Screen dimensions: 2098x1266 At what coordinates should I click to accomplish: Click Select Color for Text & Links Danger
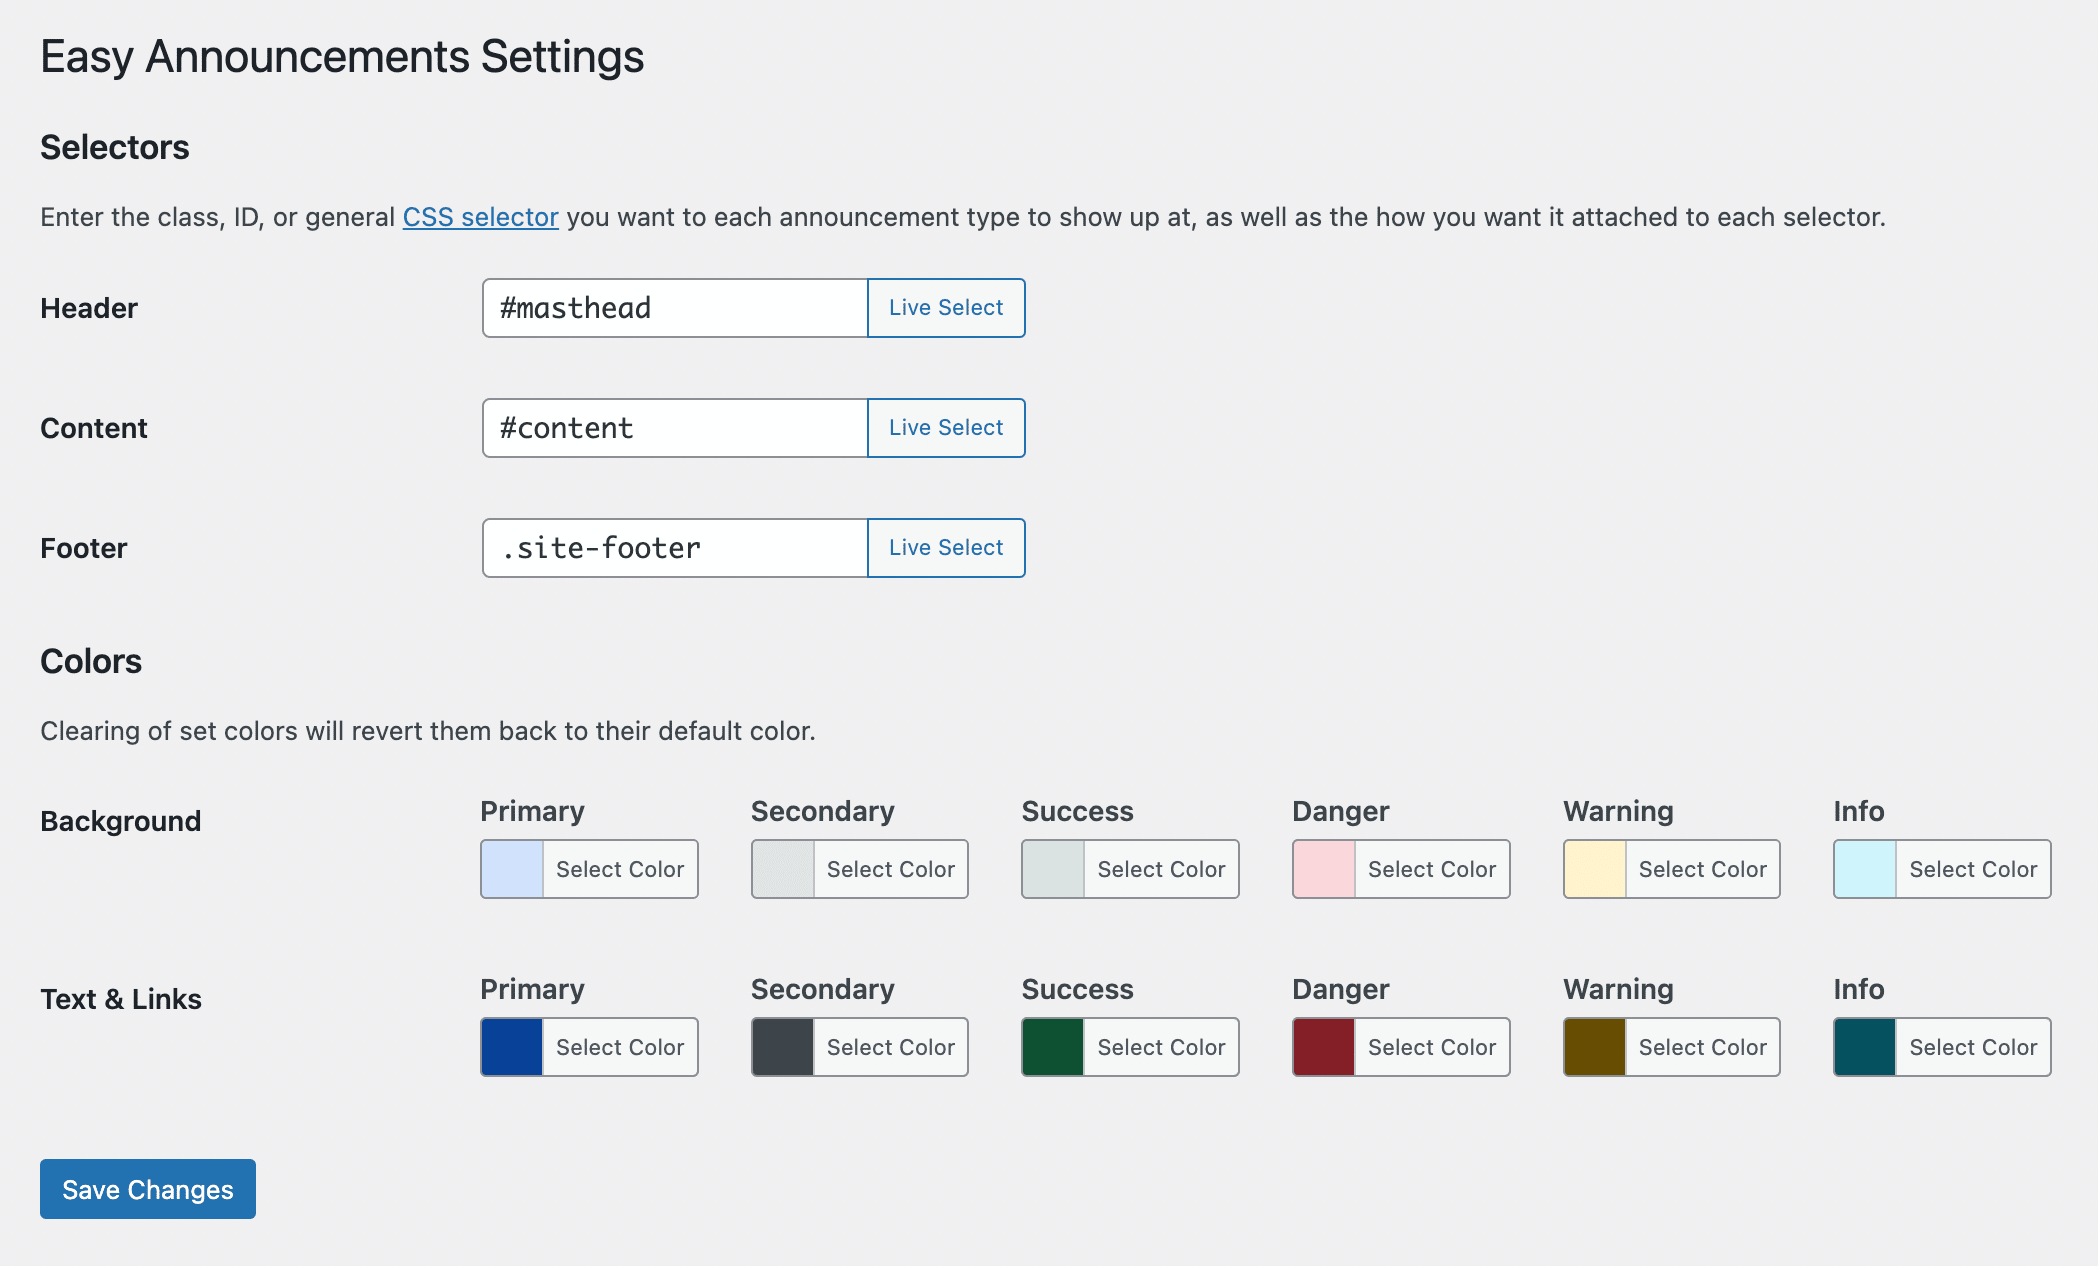[x=1432, y=1047]
